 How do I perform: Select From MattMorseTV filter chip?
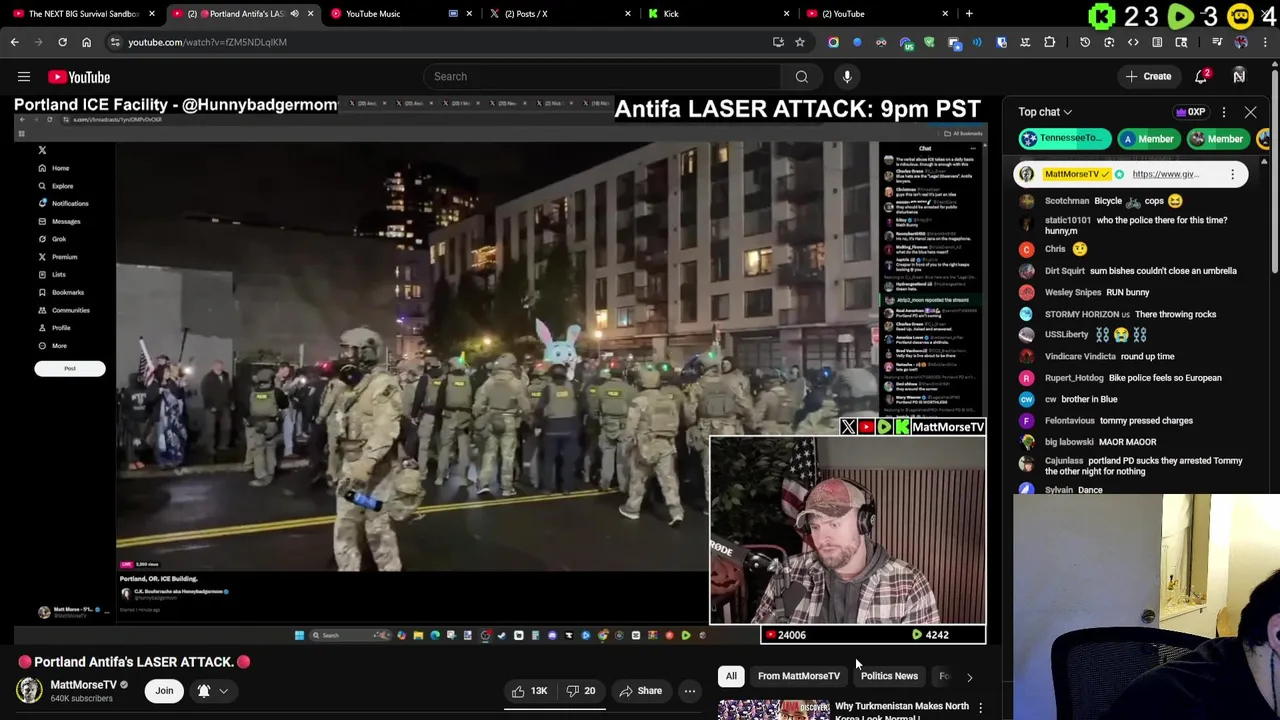798,676
